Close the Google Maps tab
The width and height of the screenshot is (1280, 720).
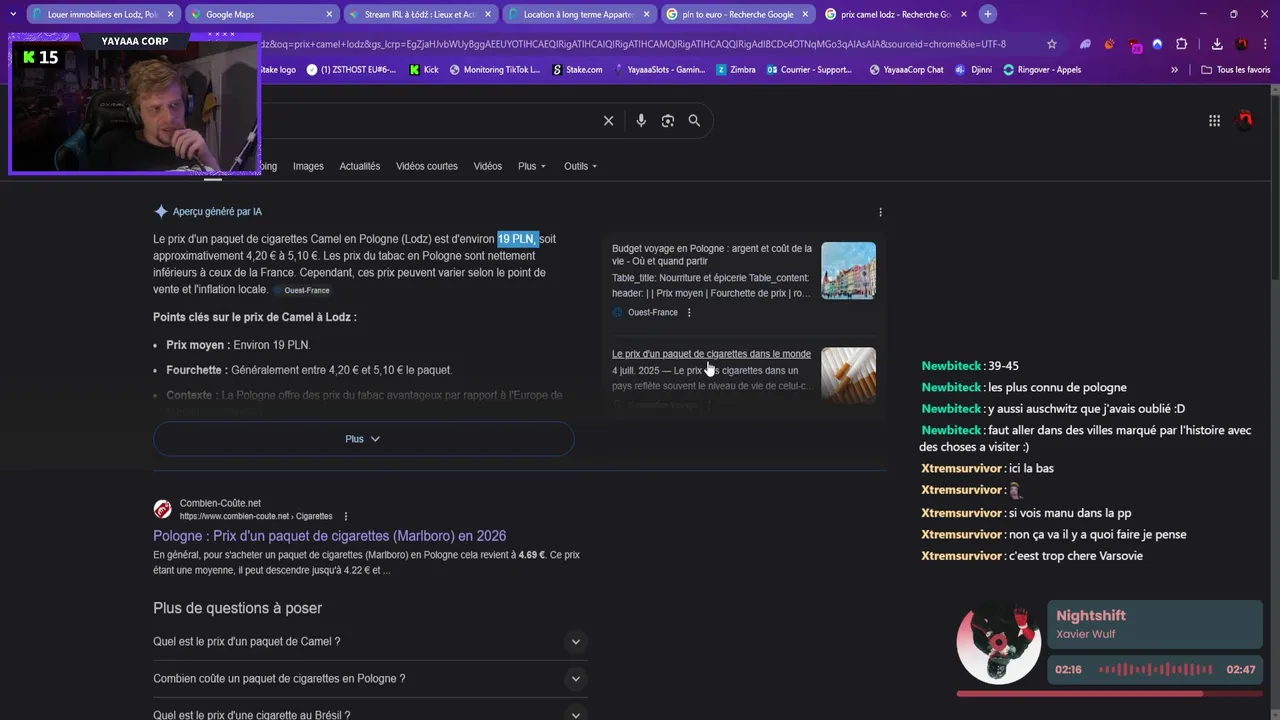tap(329, 14)
